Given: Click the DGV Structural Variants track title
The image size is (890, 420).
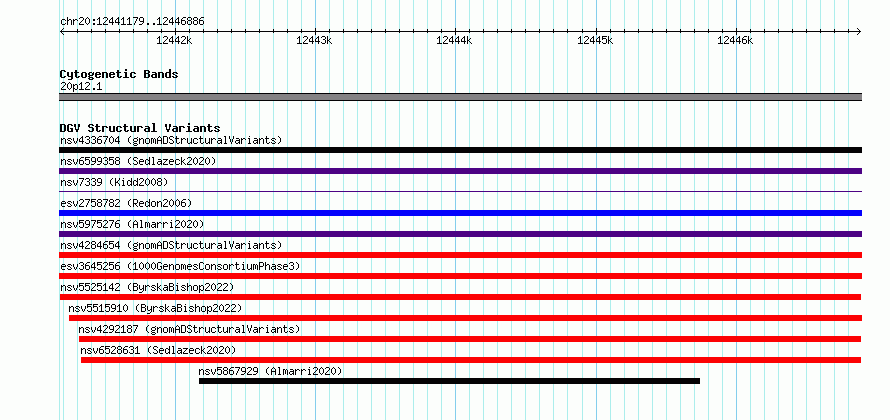Looking at the screenshot, I should 140,128.
